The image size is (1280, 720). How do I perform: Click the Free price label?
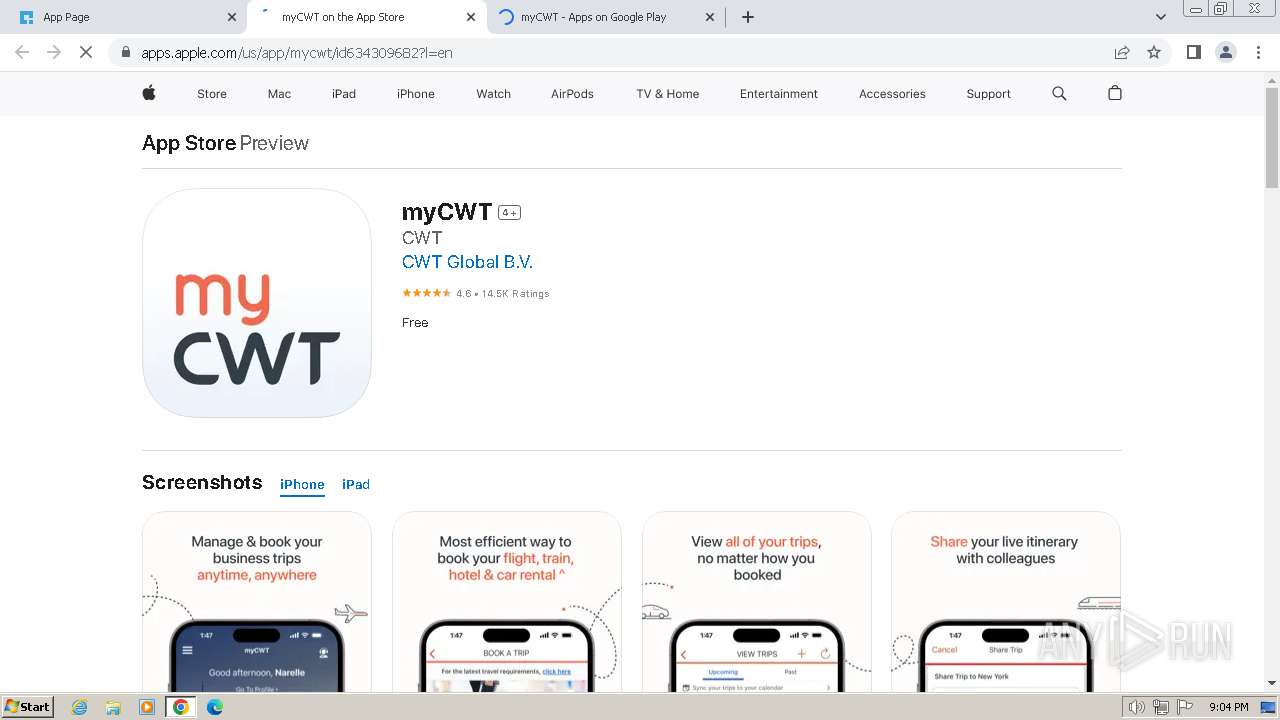415,322
